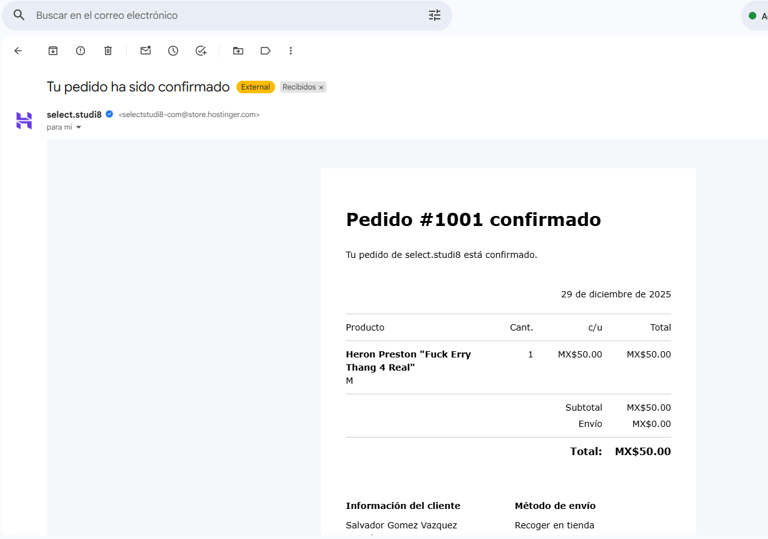
Task: Click the Recibidos label chip
Action: click(x=299, y=87)
